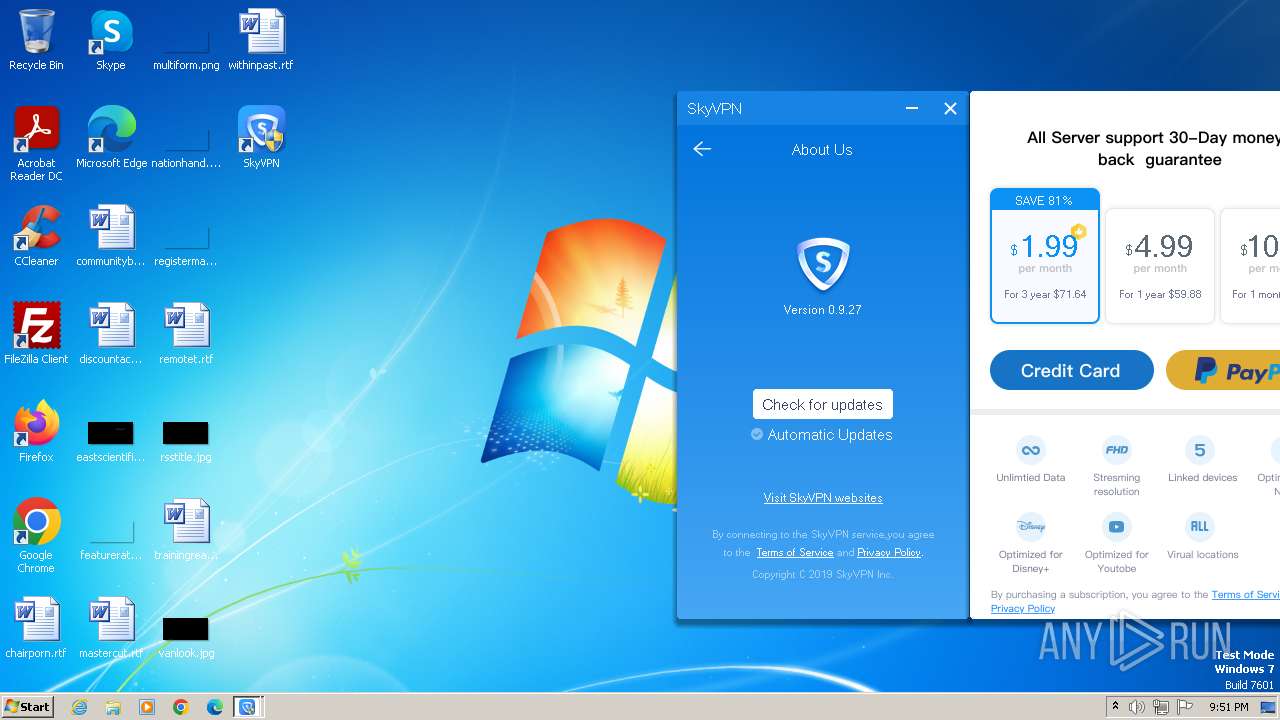Click the FHD Streaming resolution icon
This screenshot has height=720, width=1280.
pyautogui.click(x=1116, y=450)
